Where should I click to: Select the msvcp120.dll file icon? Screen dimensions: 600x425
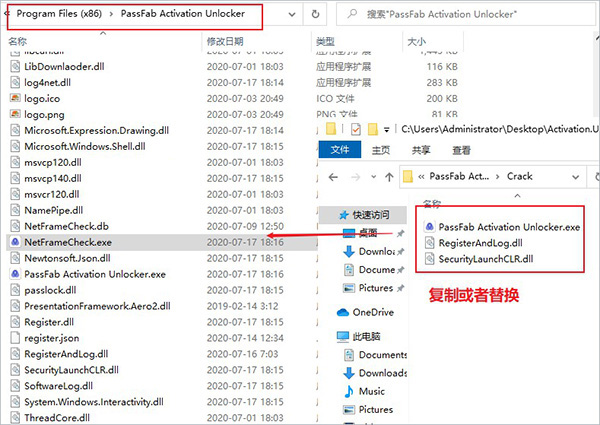(15, 163)
